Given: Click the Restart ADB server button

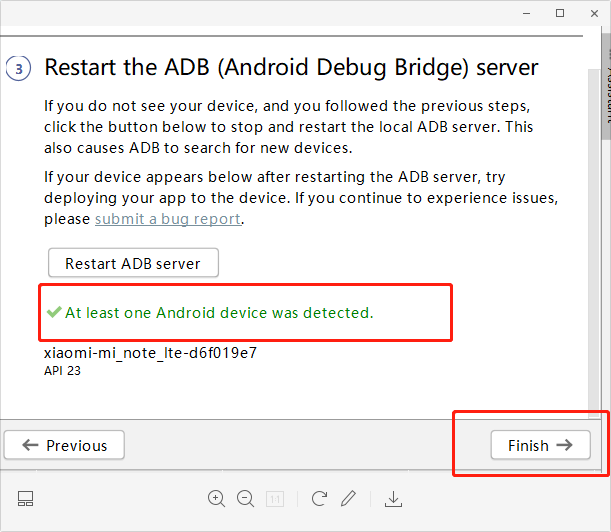Looking at the screenshot, I should (133, 264).
